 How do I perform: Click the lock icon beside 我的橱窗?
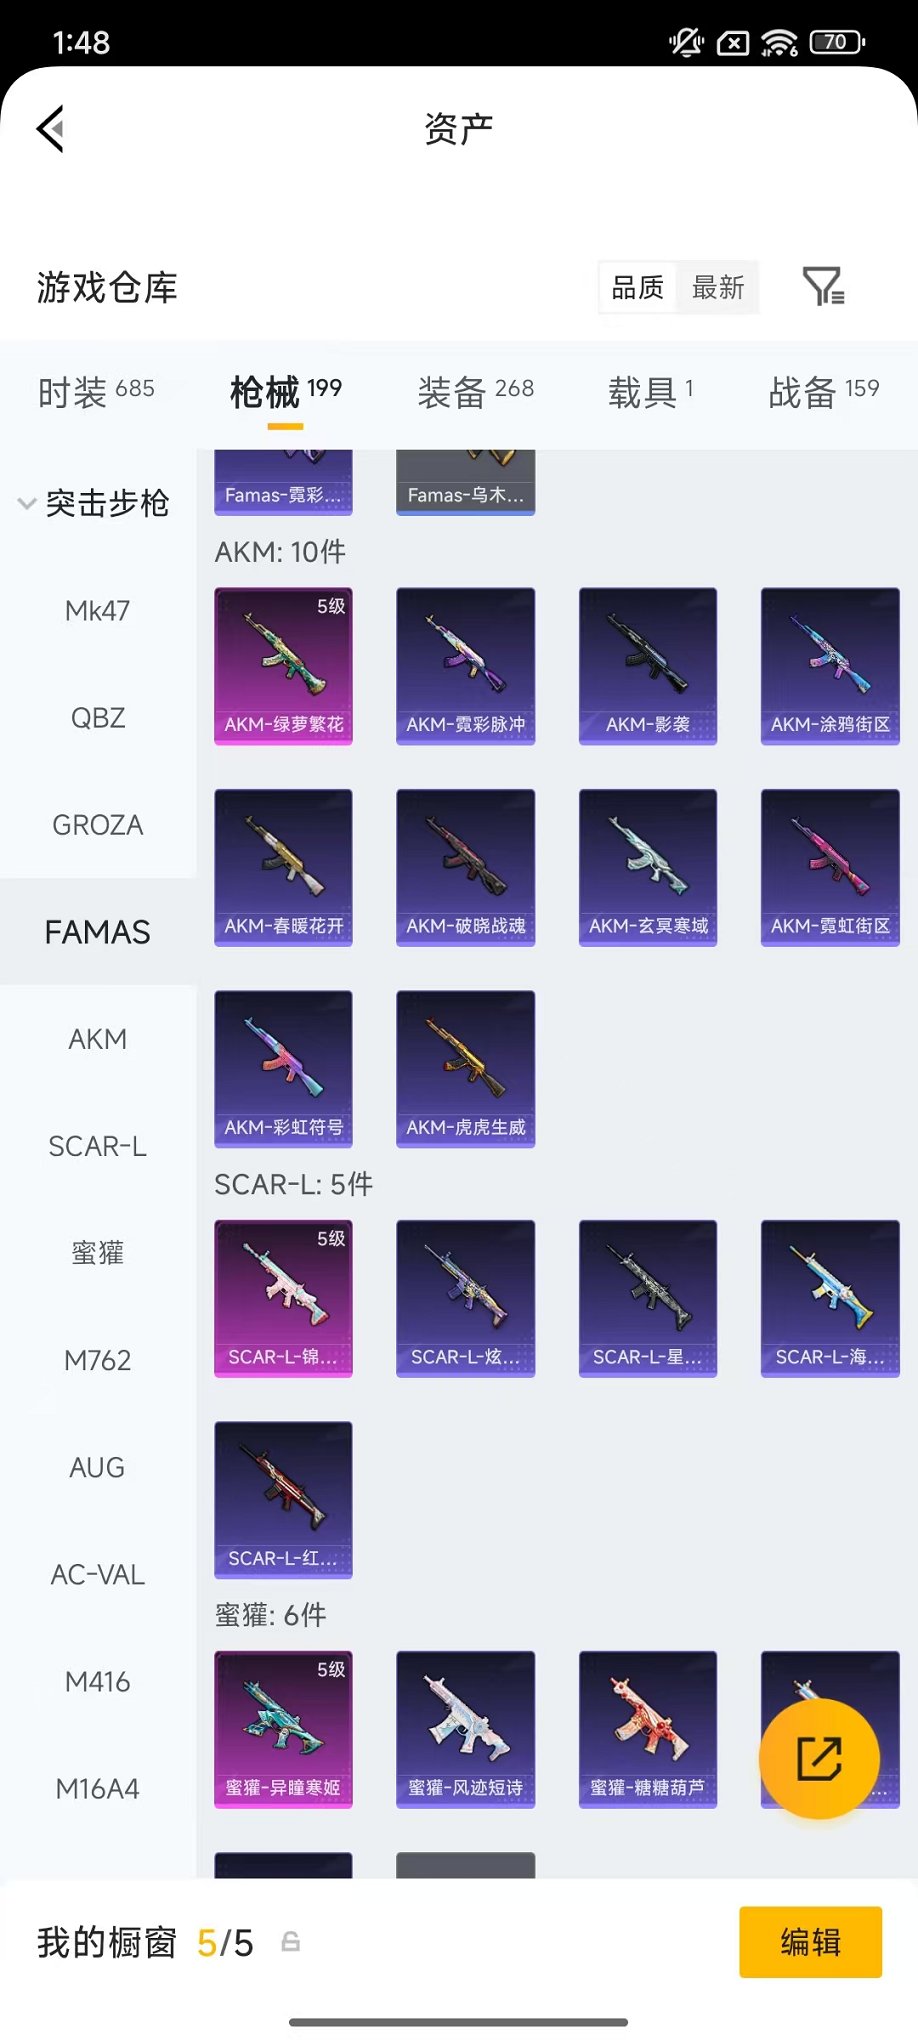(290, 1942)
